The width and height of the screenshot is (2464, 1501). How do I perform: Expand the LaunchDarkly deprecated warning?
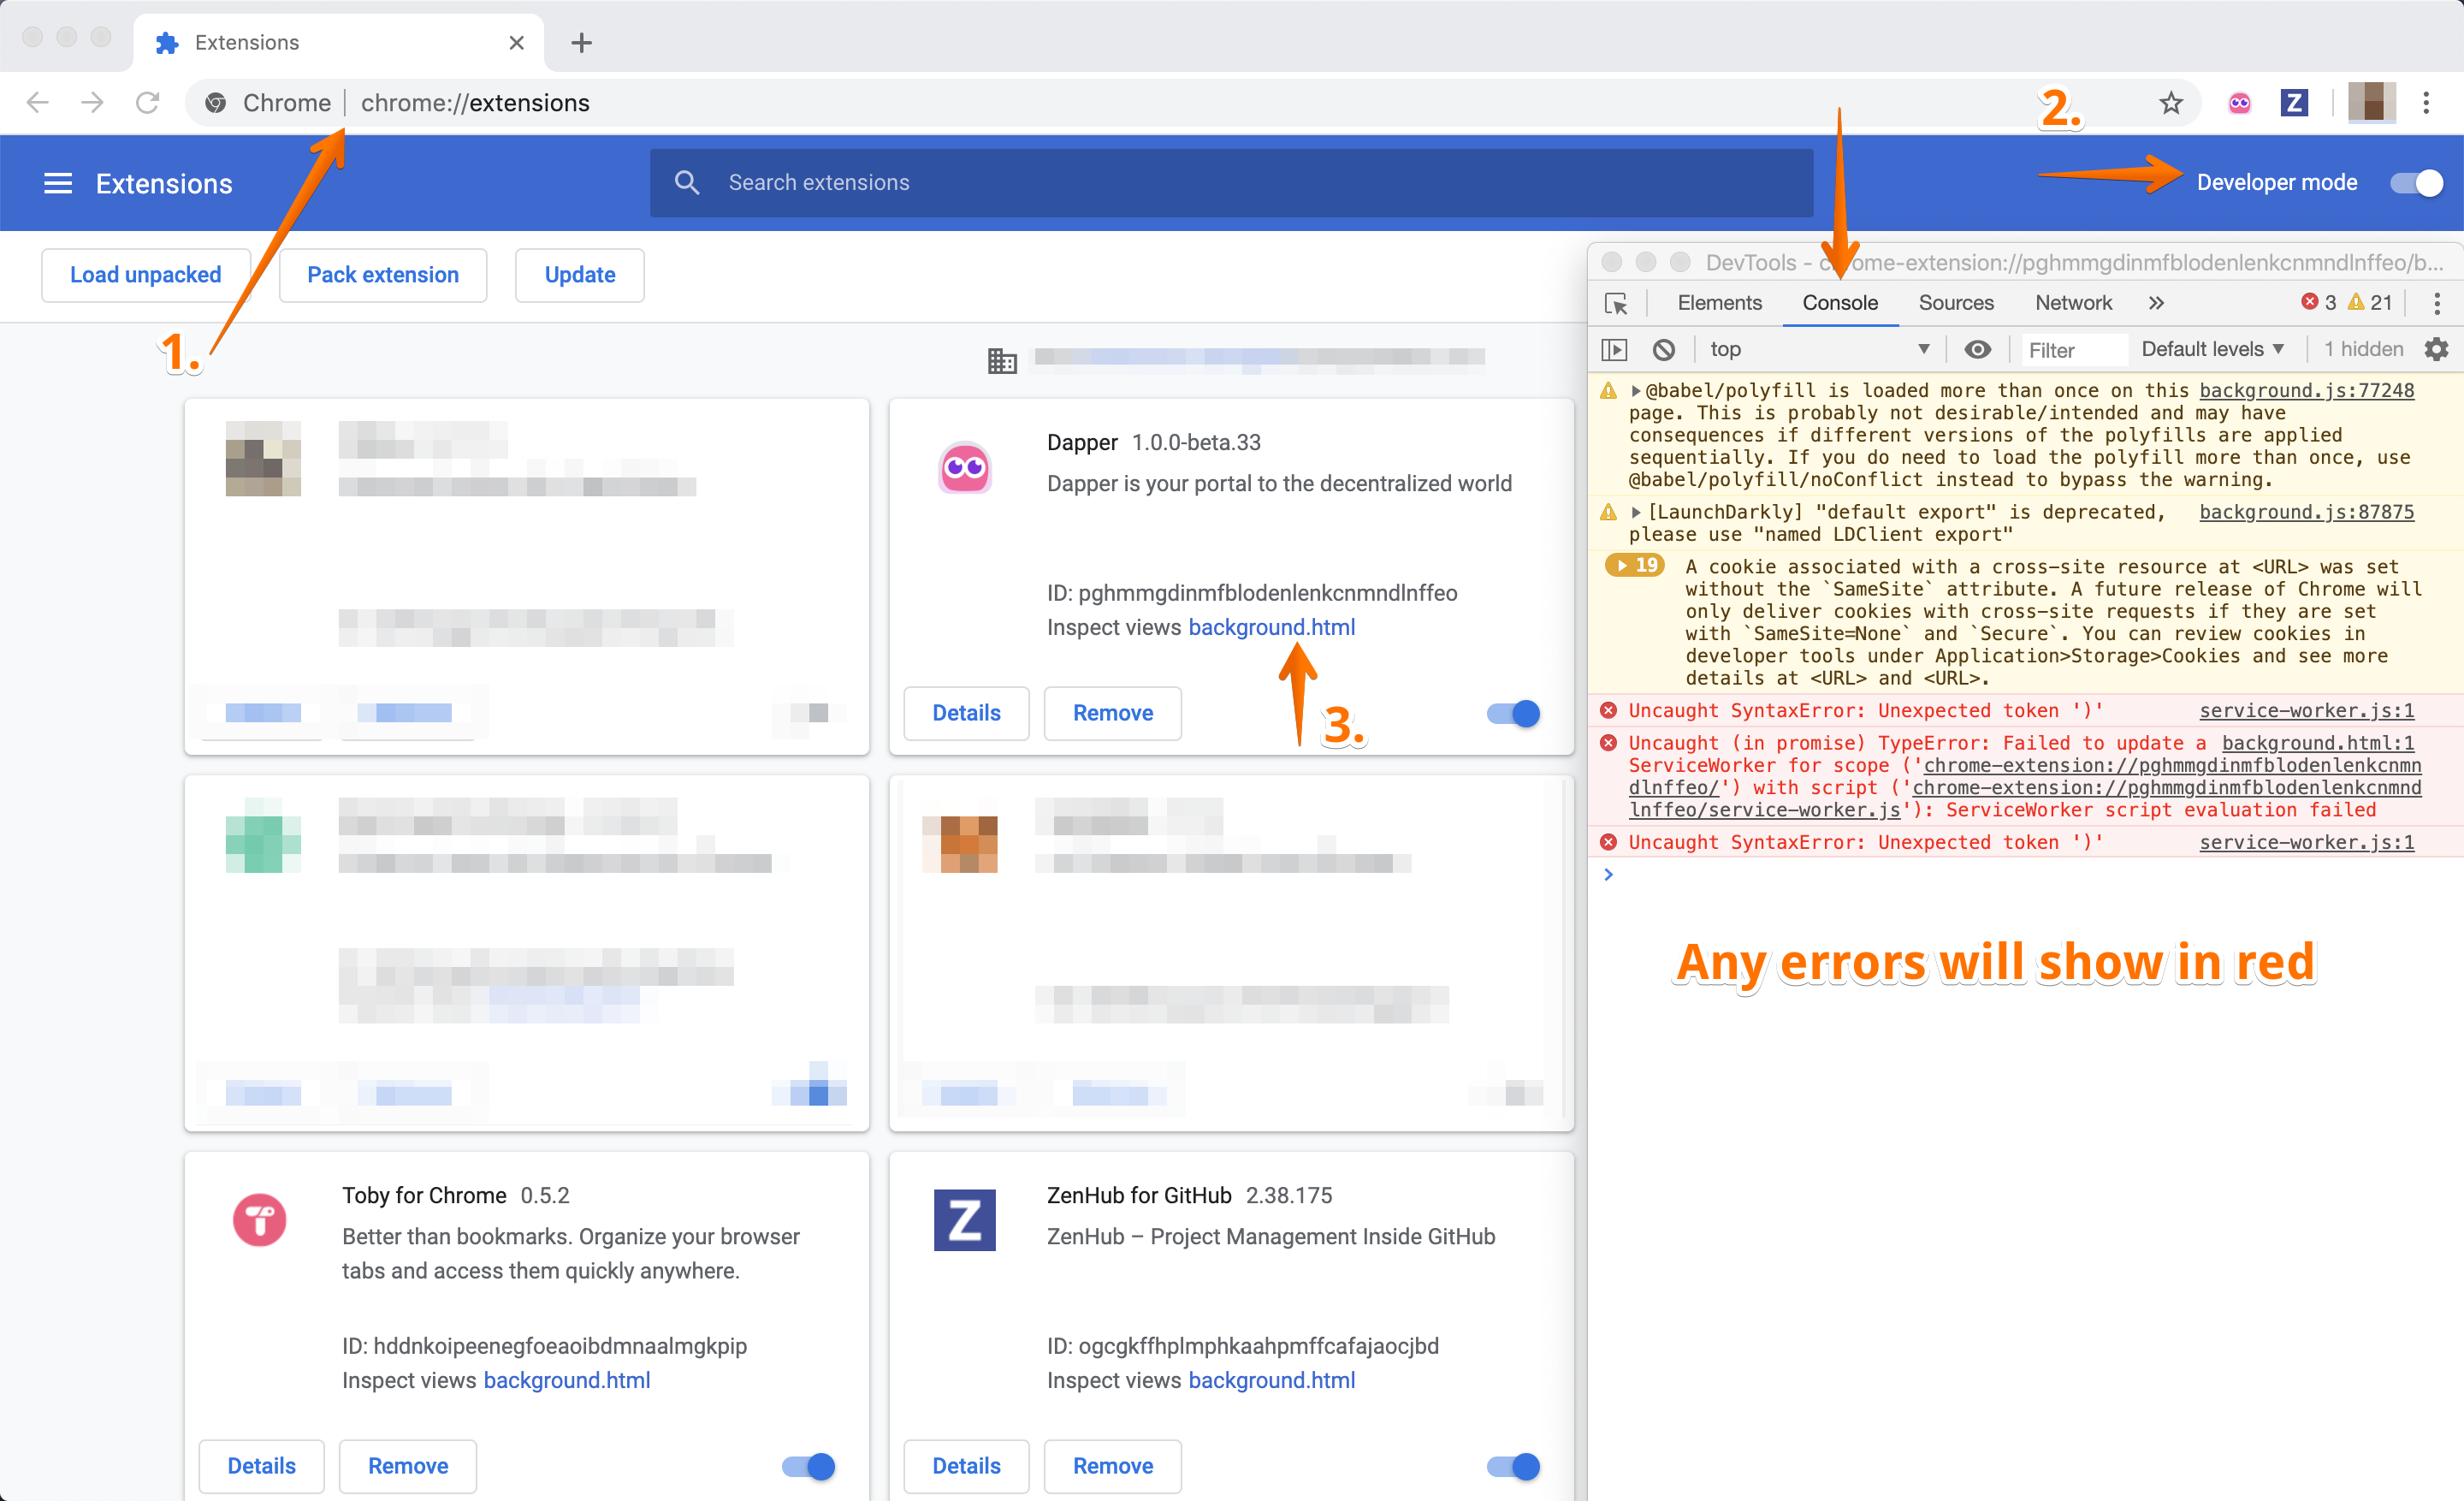pos(1635,512)
